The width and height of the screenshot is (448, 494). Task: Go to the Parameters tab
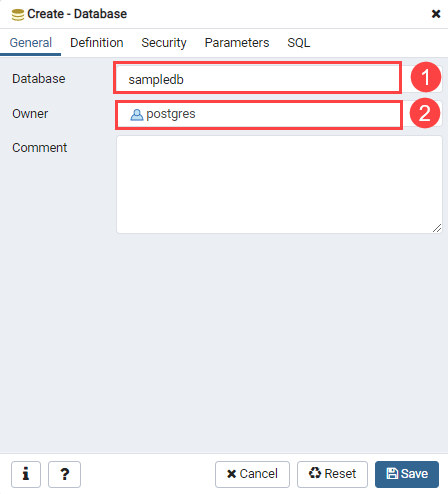coord(237,43)
